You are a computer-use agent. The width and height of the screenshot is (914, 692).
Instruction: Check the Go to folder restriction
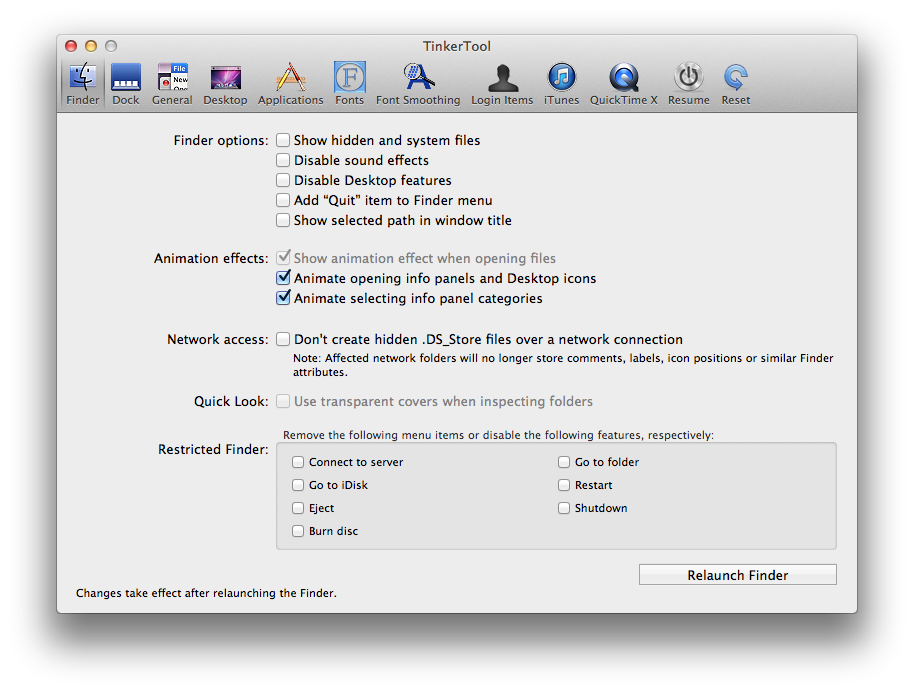(564, 462)
